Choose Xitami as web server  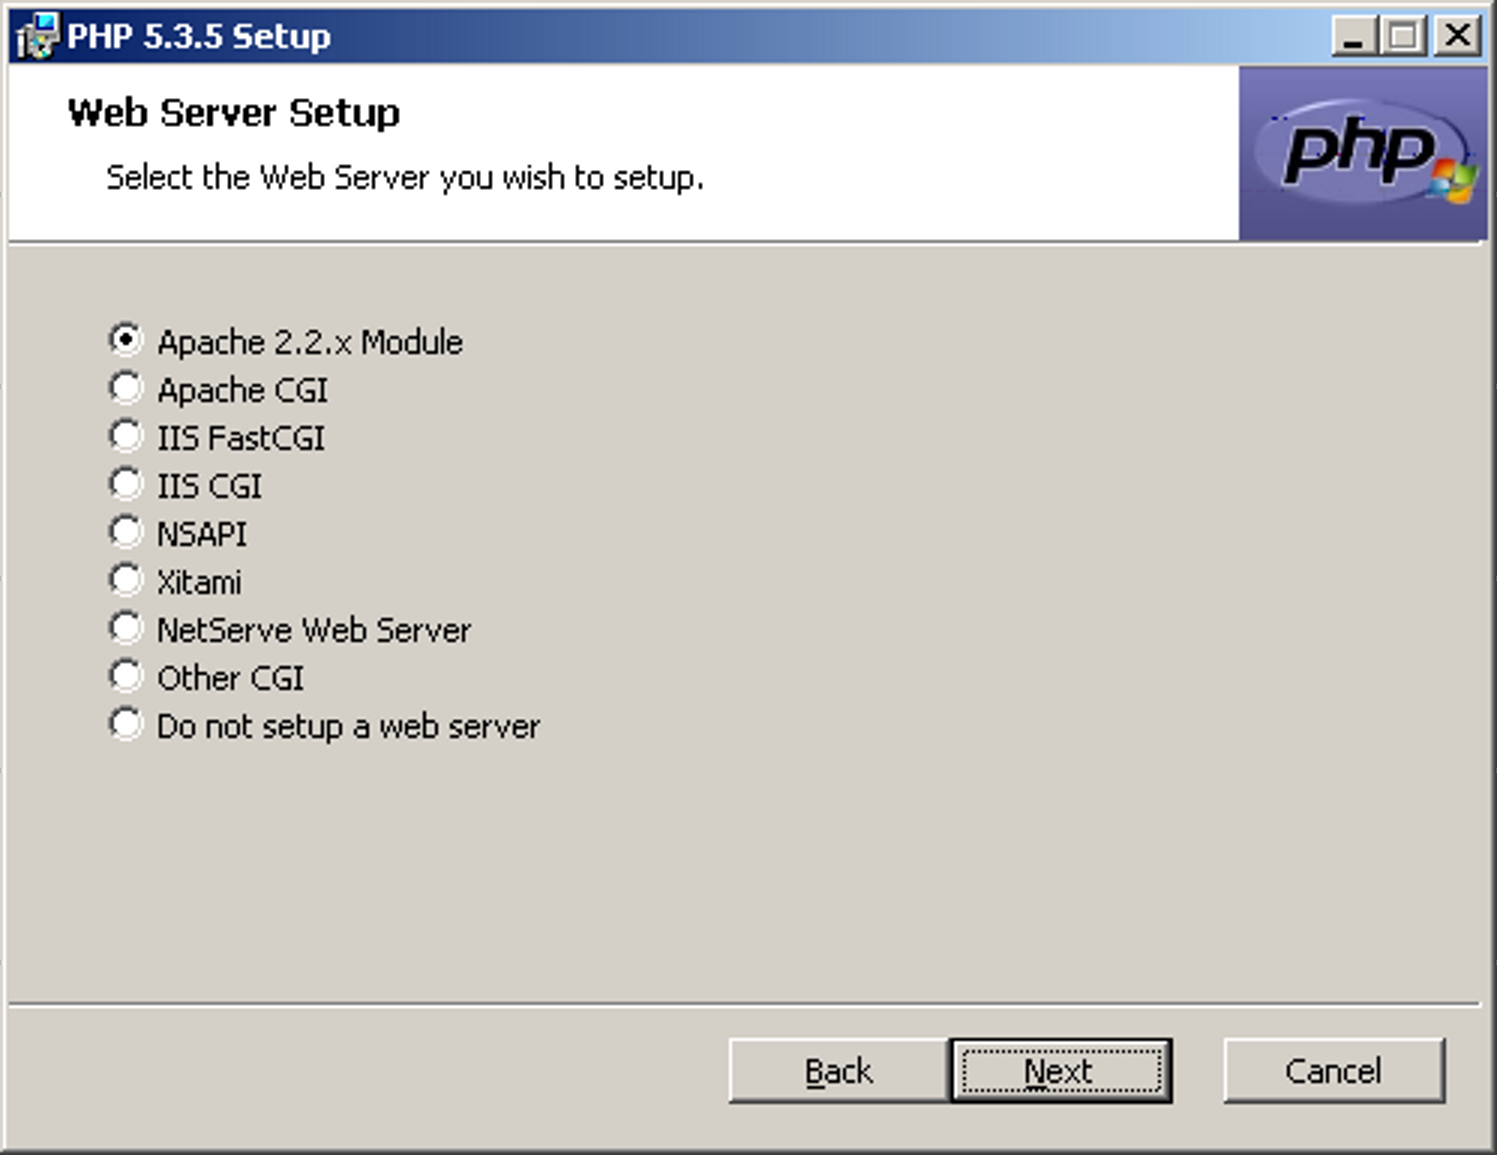[x=126, y=580]
